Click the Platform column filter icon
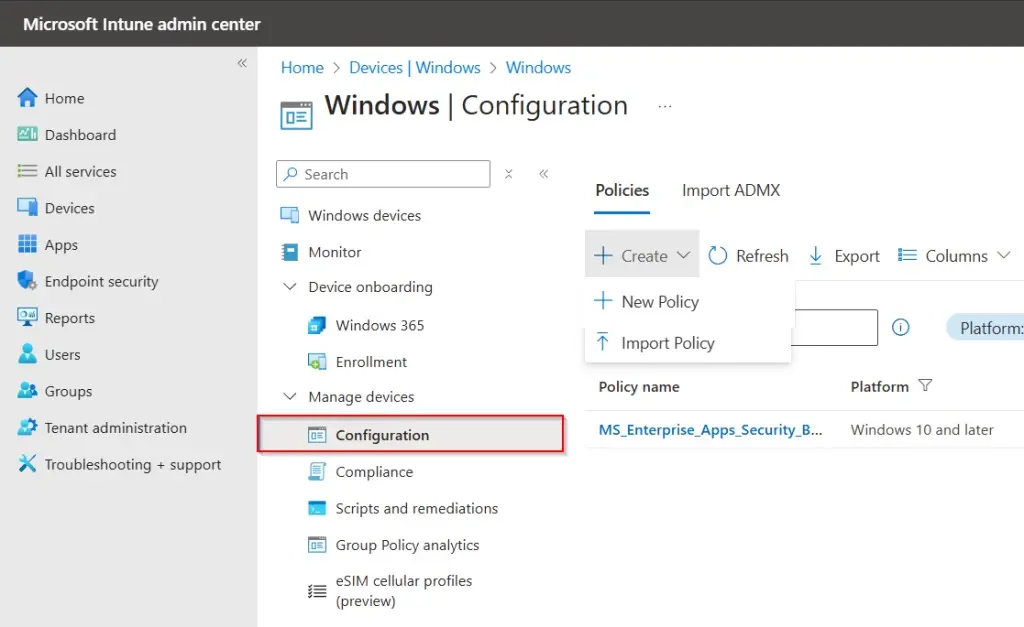 click(925, 386)
